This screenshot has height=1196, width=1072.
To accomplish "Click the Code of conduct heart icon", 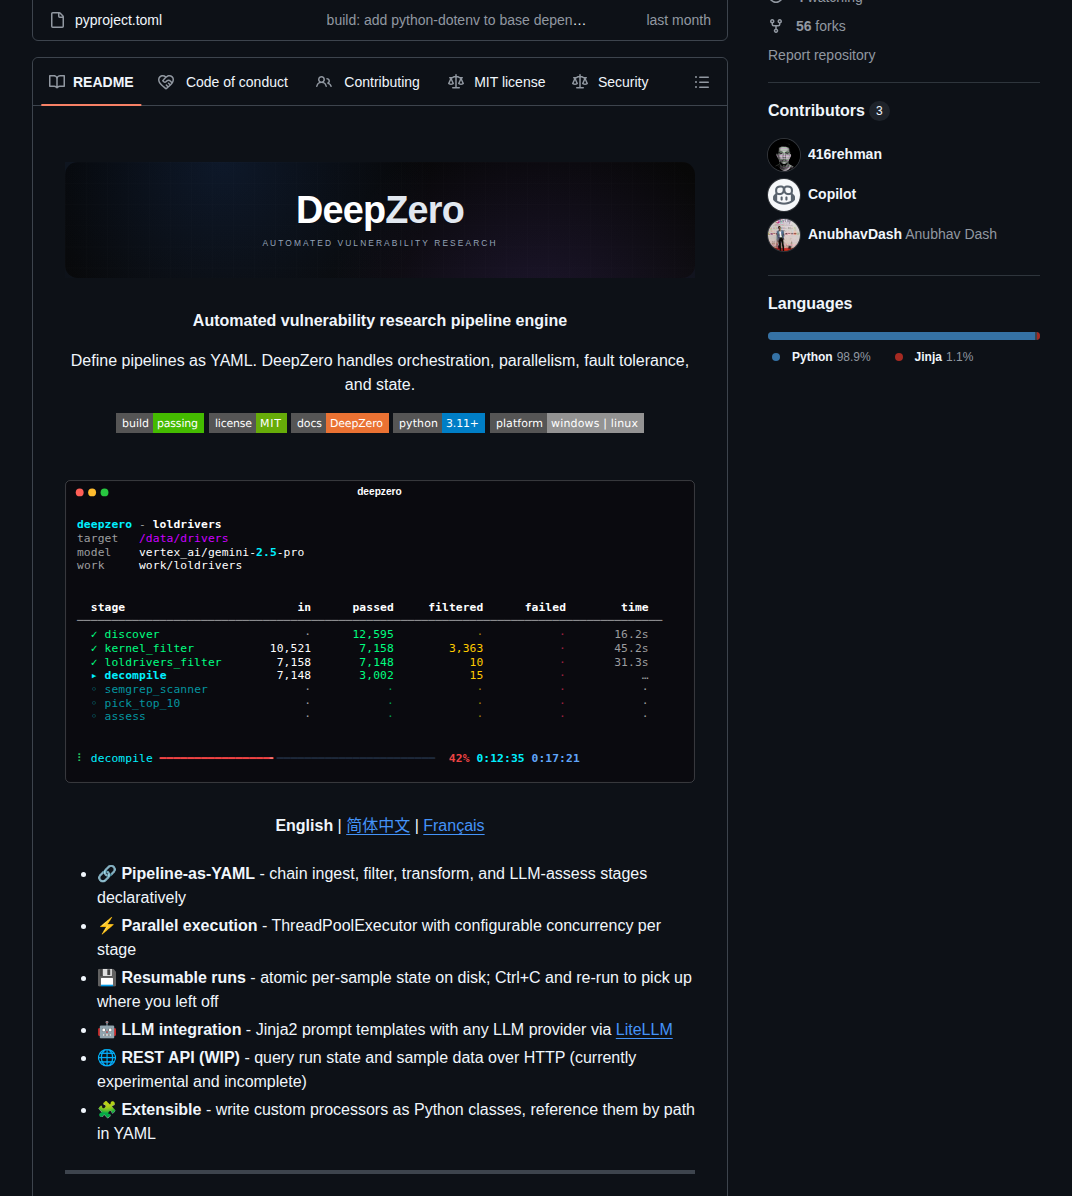I will pos(166,82).
